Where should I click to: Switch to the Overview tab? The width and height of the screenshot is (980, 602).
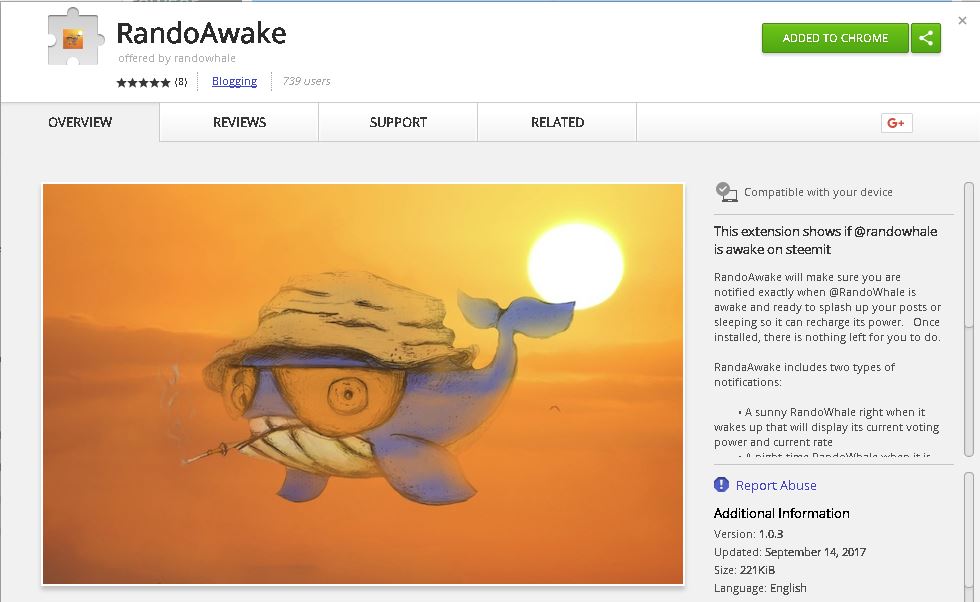[80, 123]
